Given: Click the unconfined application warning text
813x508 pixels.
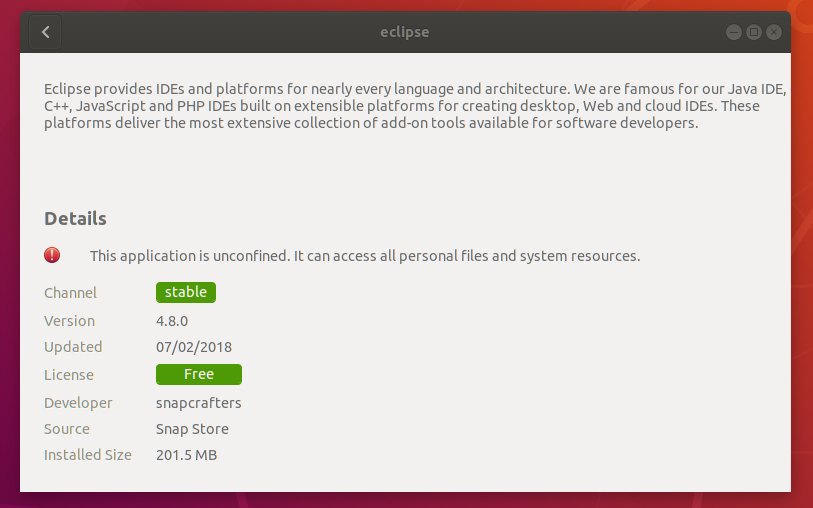Looking at the screenshot, I should [364, 256].
